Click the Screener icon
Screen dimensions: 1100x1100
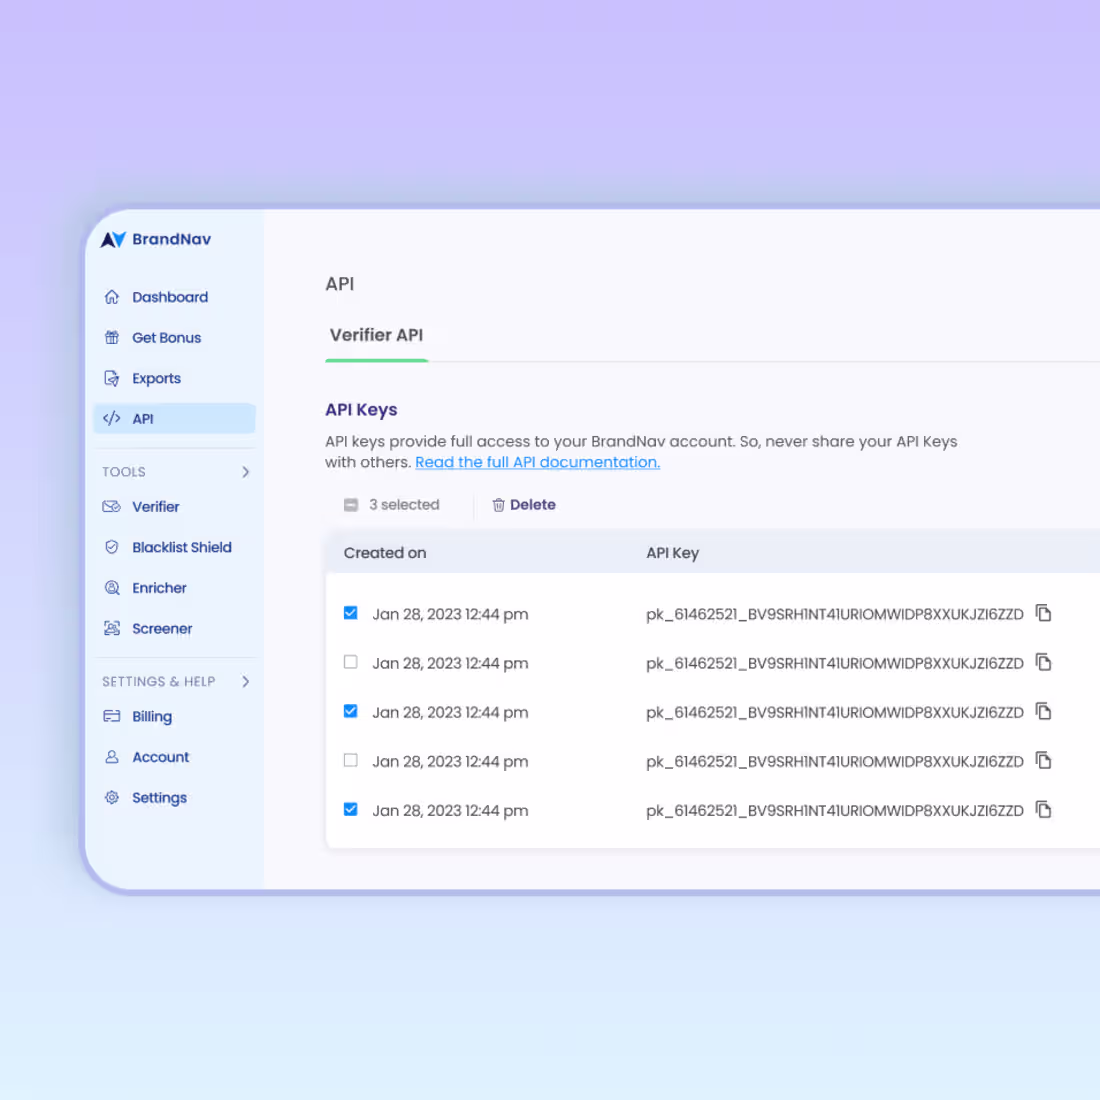112,629
